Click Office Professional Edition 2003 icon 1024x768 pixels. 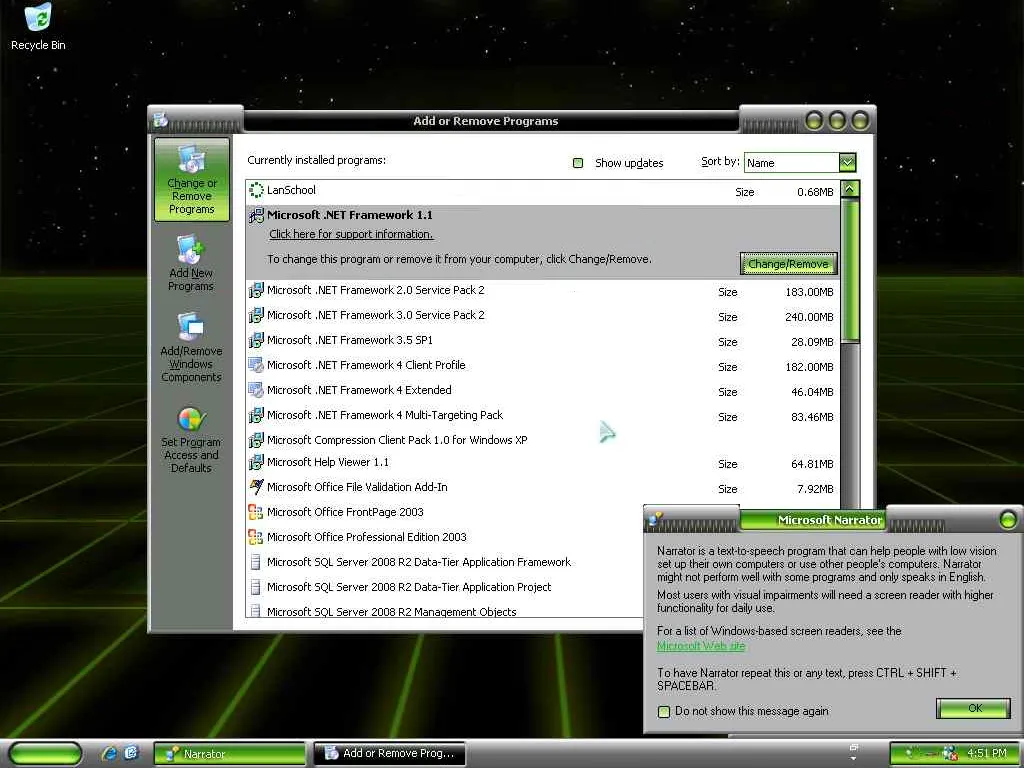coord(255,537)
